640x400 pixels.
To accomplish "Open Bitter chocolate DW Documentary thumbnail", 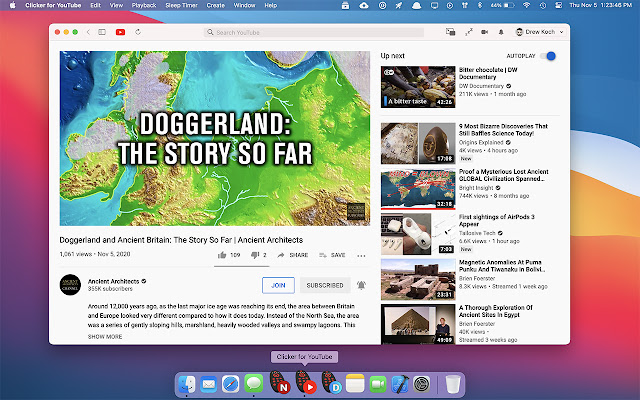I will click(418, 87).
